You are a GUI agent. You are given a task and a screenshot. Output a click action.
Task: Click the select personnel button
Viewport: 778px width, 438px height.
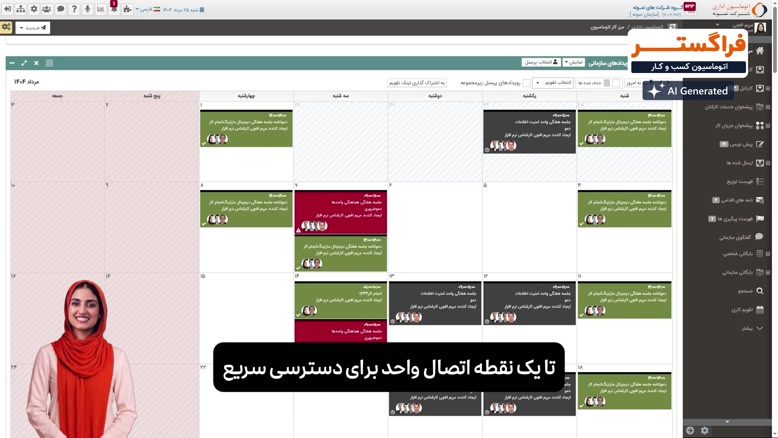coord(541,63)
